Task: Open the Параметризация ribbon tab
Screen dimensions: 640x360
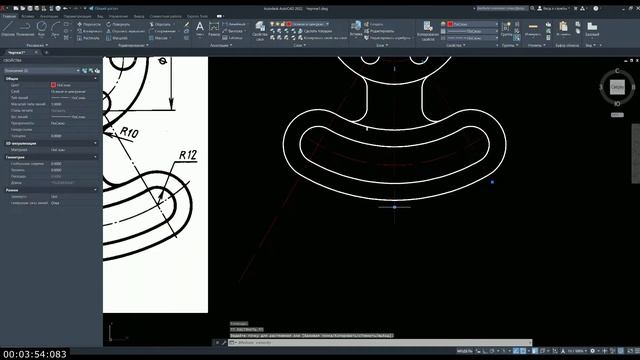Action: point(77,16)
